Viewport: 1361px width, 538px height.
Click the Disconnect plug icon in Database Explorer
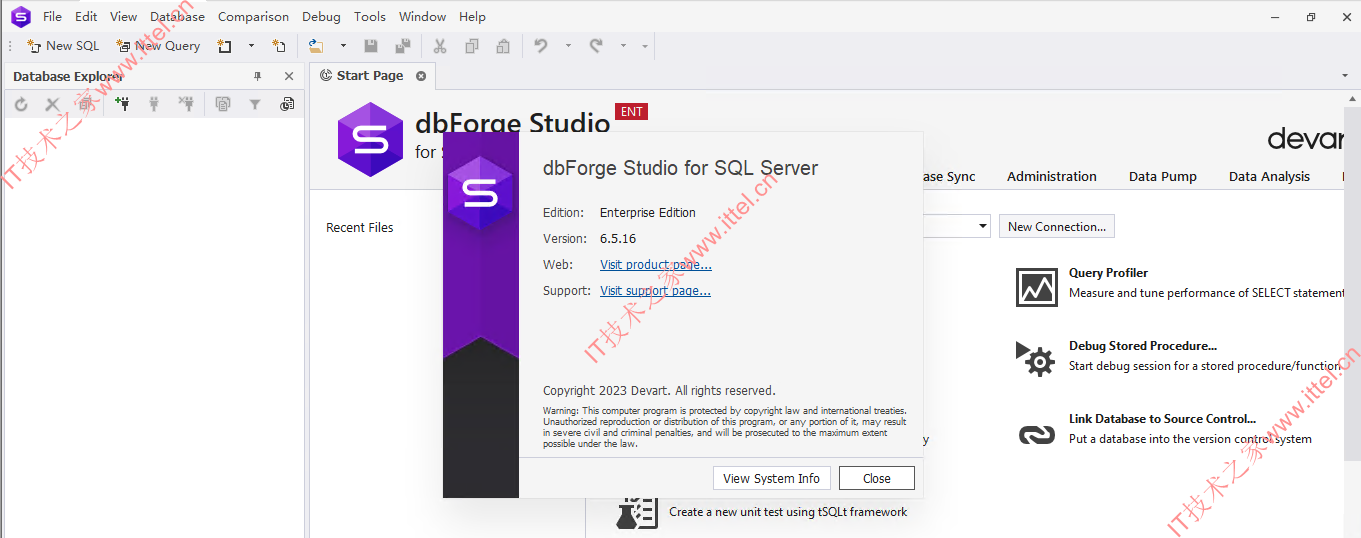(x=185, y=104)
